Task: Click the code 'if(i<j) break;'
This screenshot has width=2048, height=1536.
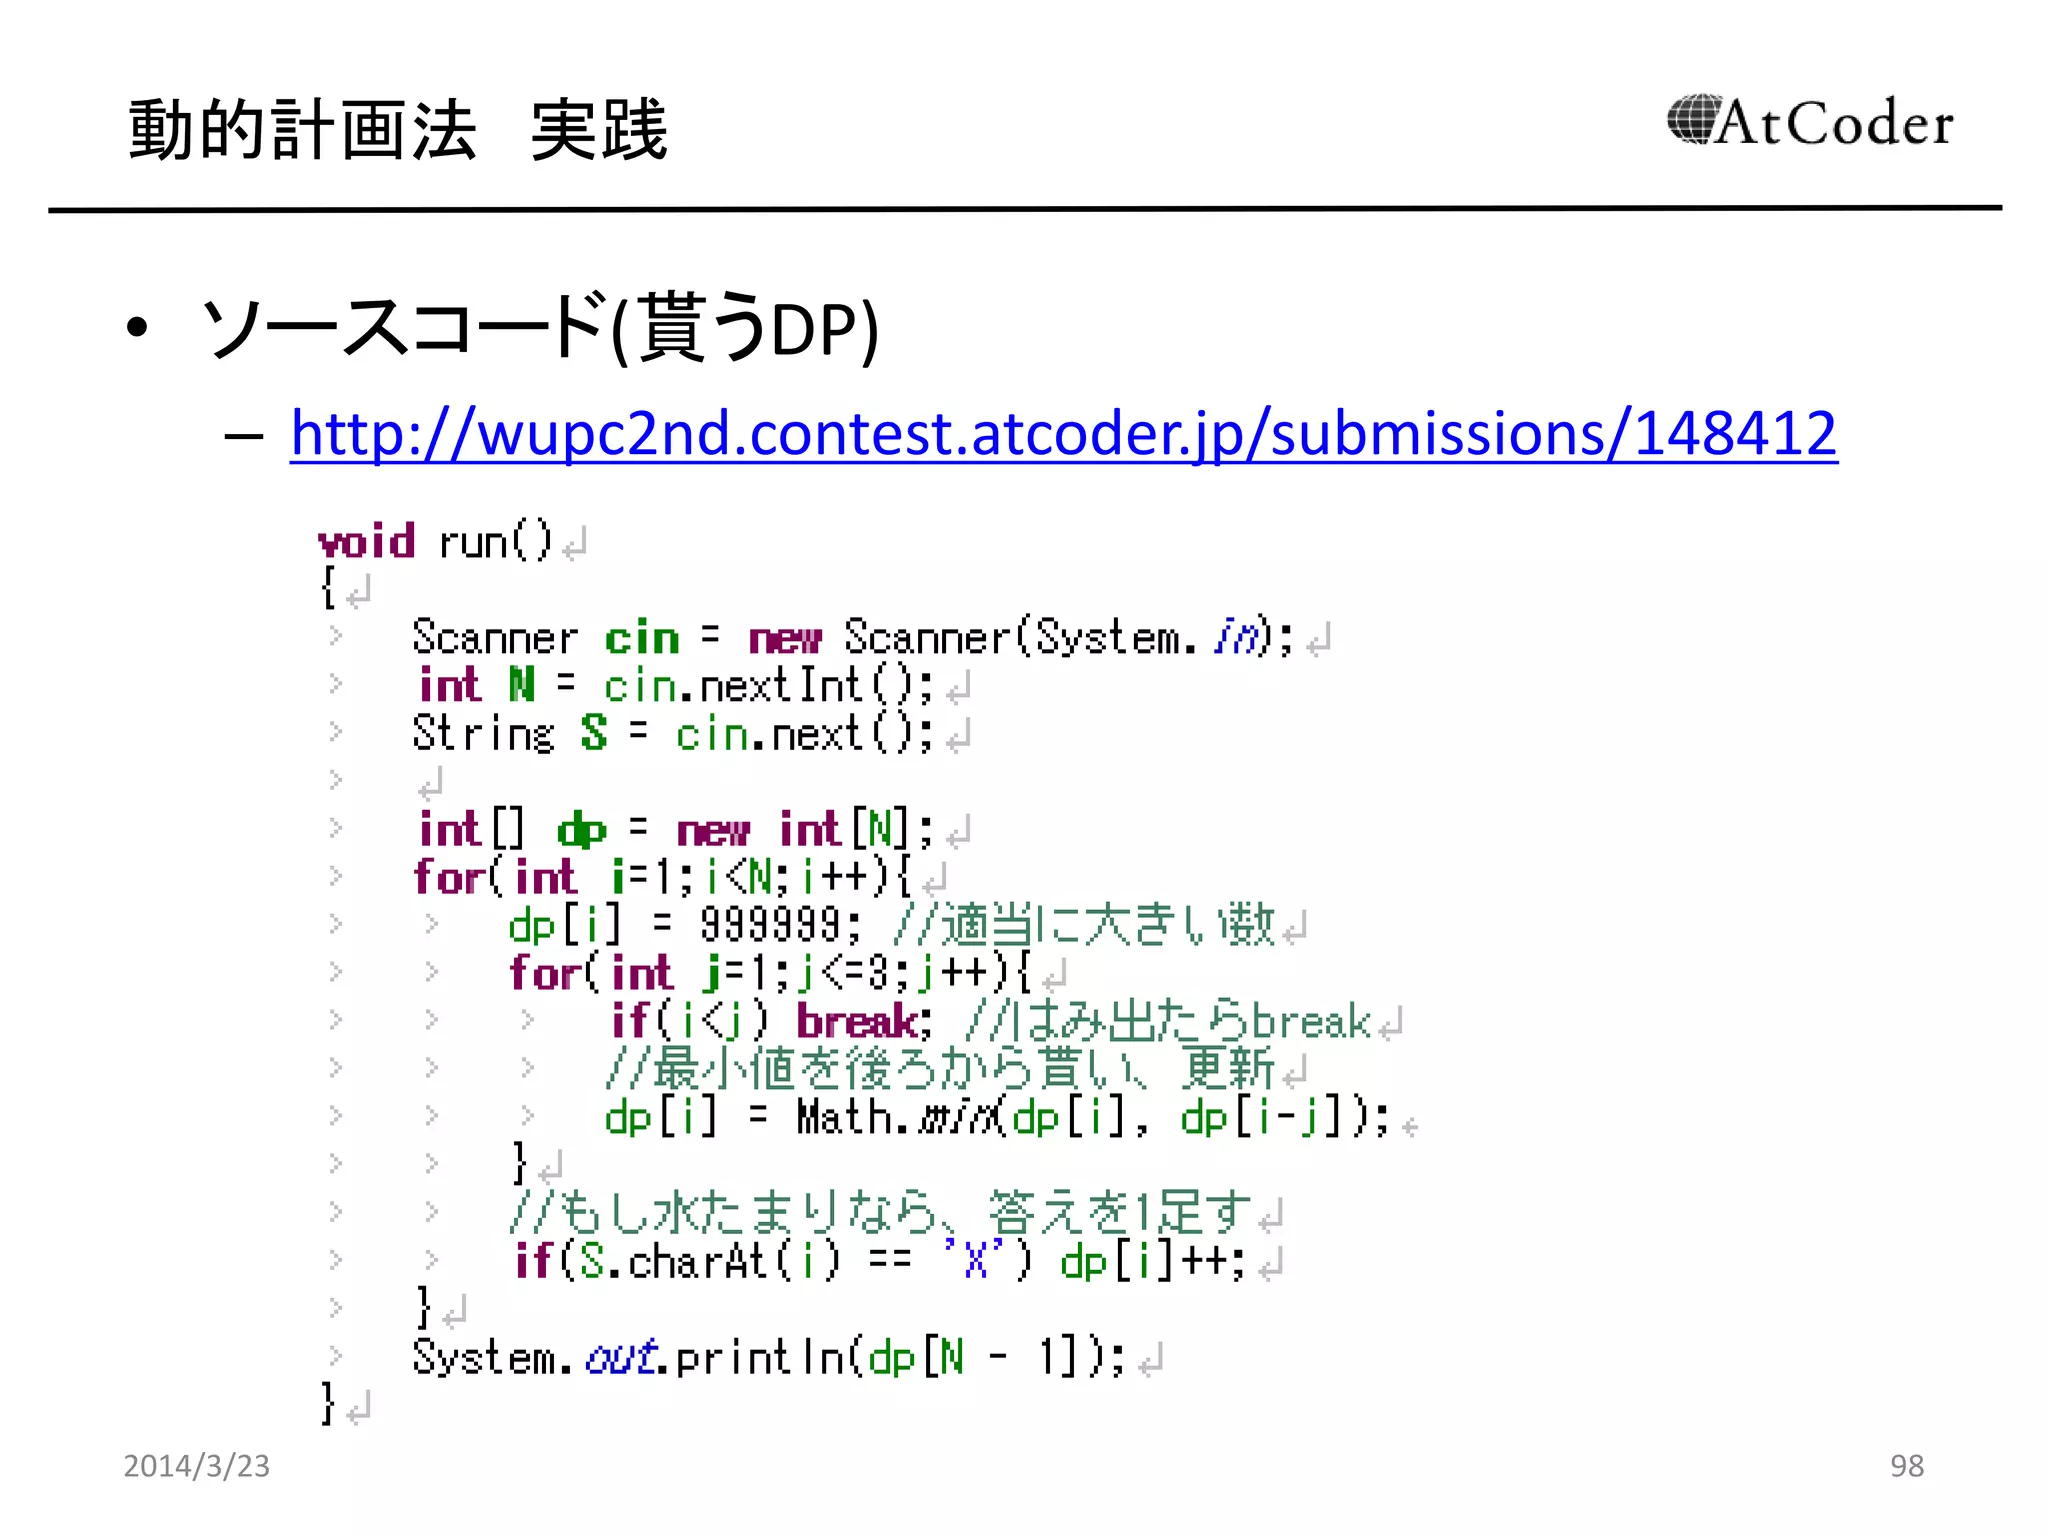Action: point(772,1021)
